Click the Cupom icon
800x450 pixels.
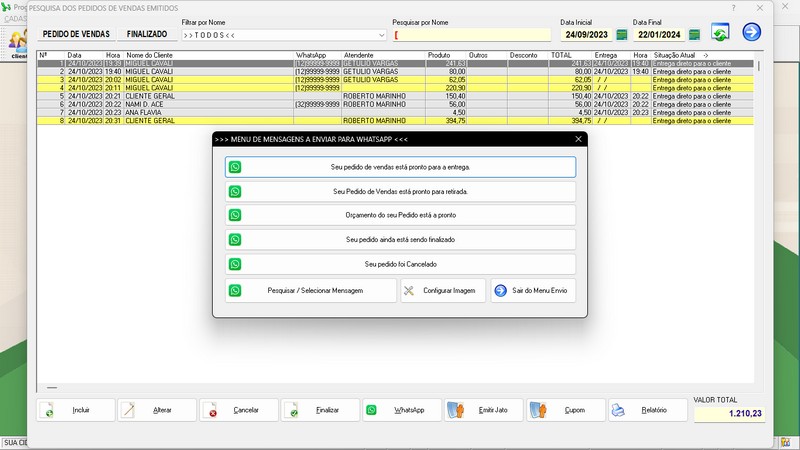pyautogui.click(x=538, y=410)
